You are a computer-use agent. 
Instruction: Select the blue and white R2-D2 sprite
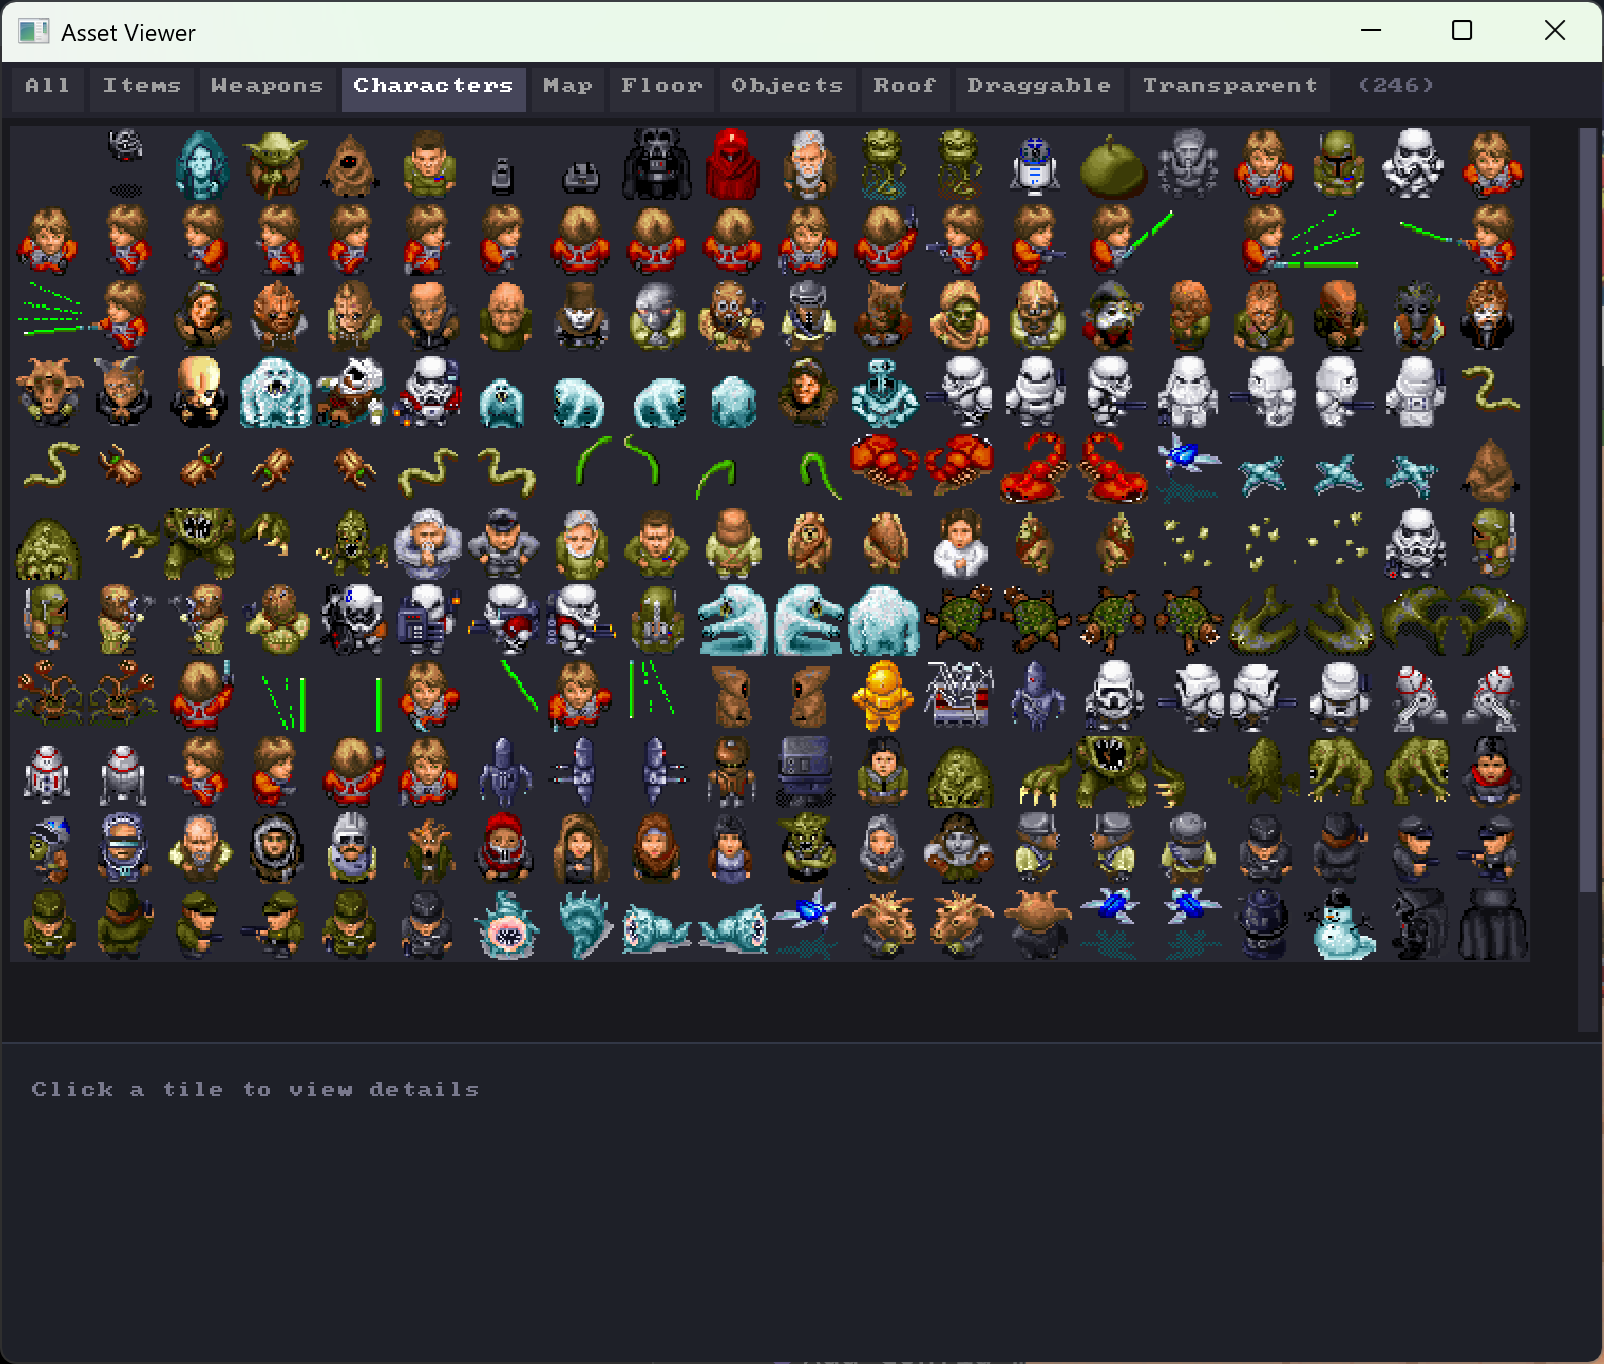click(x=1034, y=165)
